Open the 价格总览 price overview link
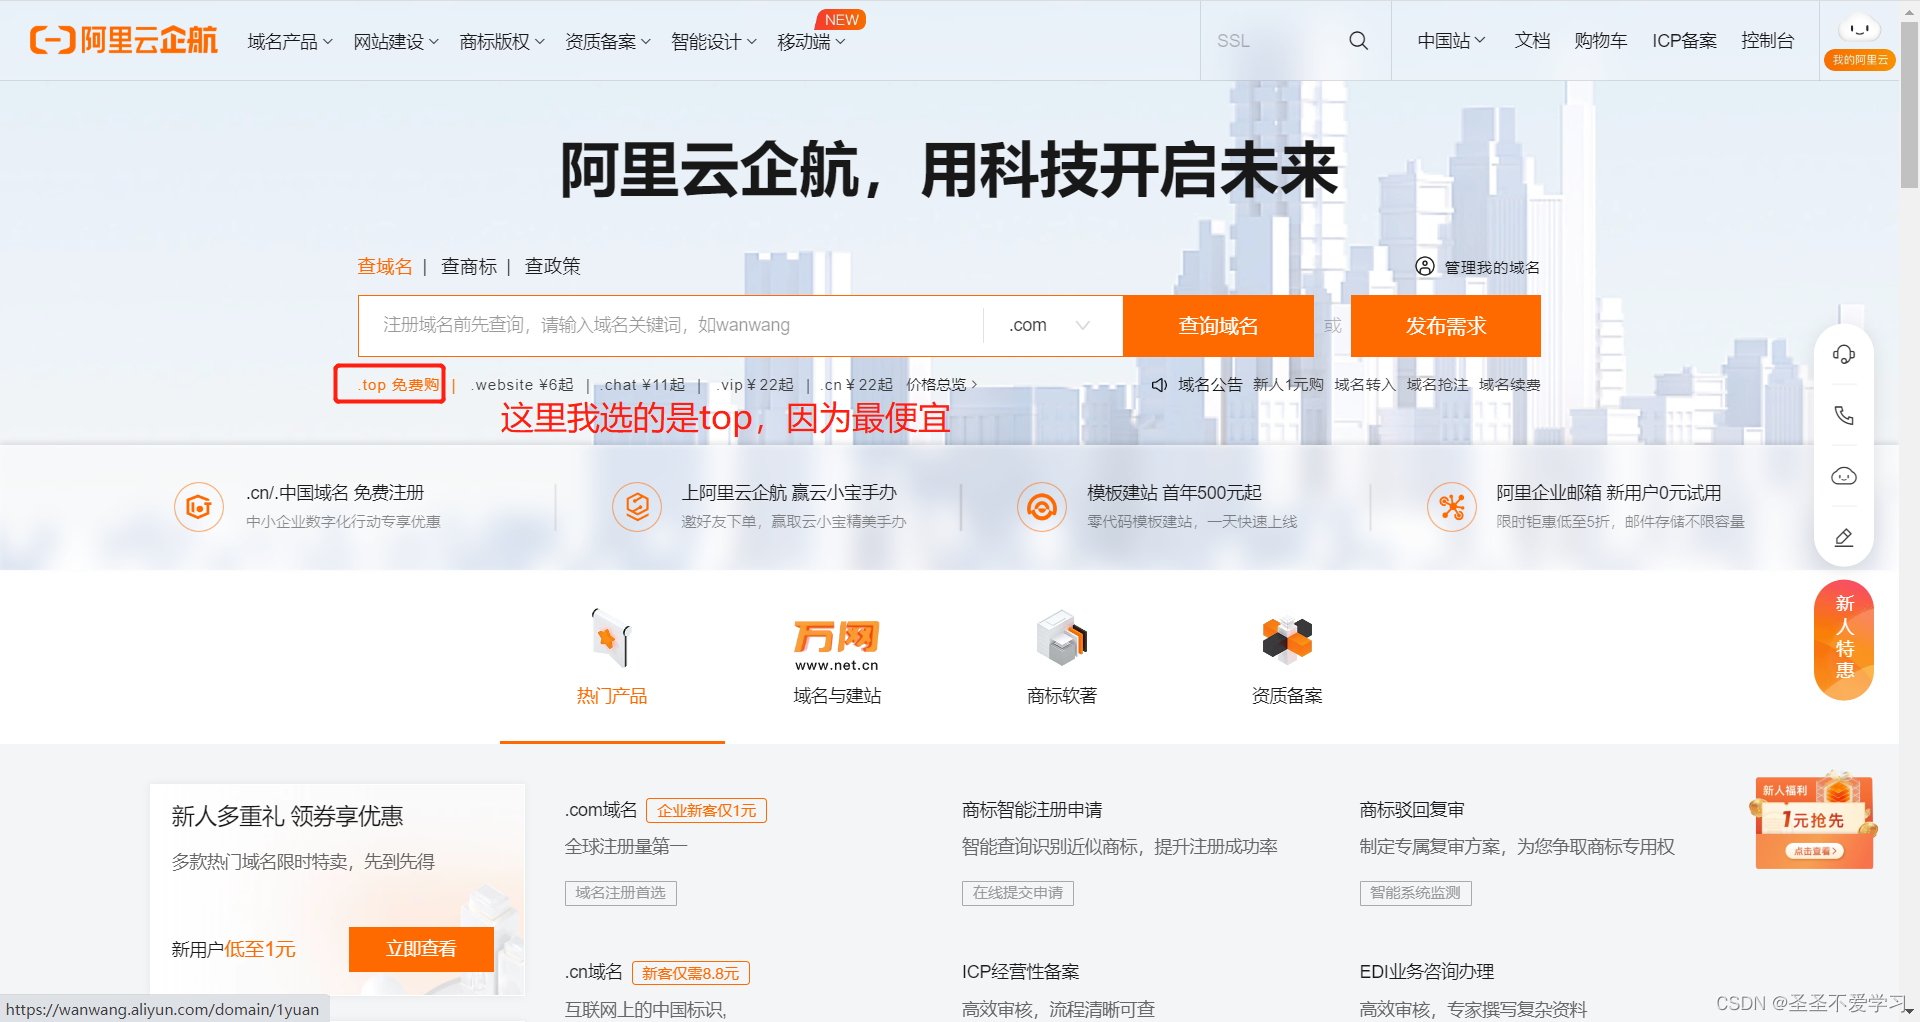The width and height of the screenshot is (1920, 1022). tap(942, 385)
